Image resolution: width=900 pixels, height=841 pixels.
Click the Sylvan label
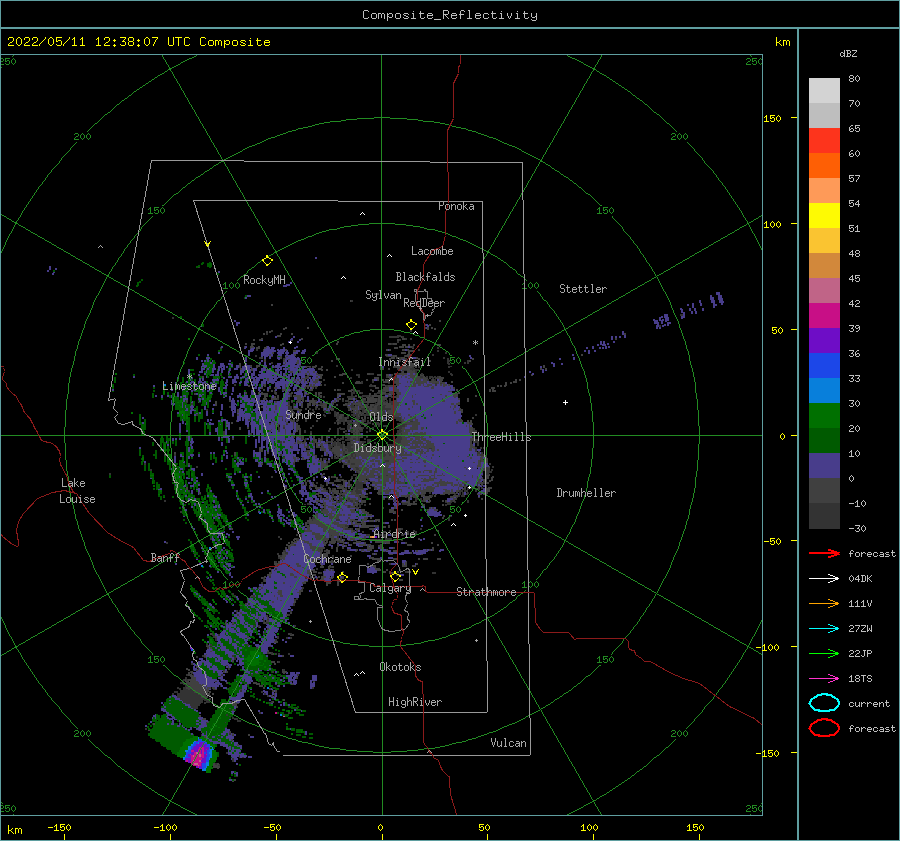[x=383, y=295]
